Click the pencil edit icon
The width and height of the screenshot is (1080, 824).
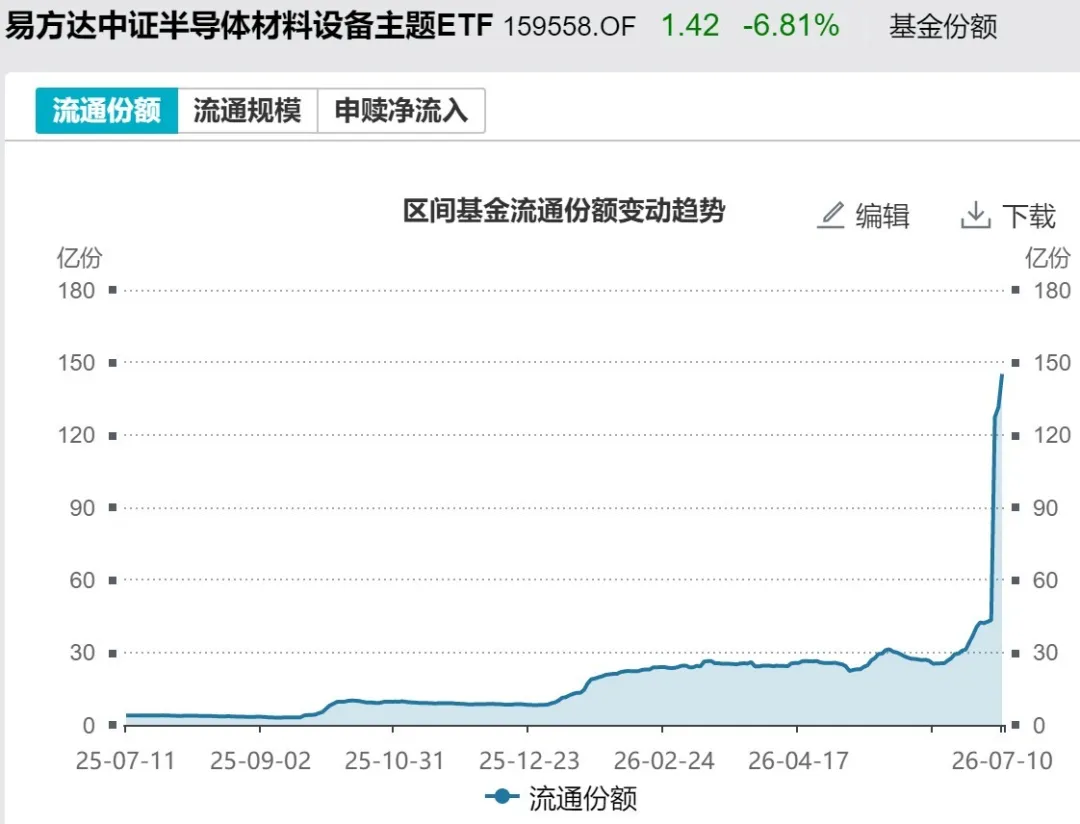831,216
